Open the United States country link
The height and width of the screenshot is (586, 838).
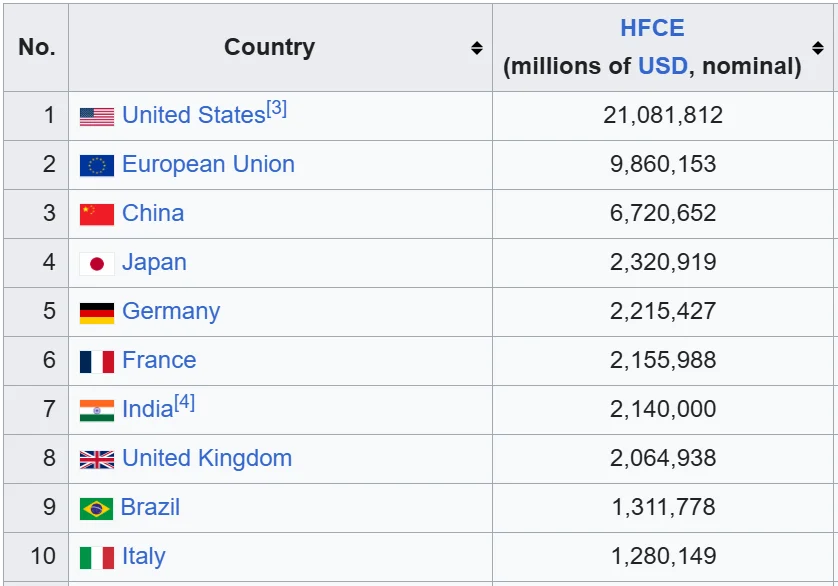[x=193, y=116]
